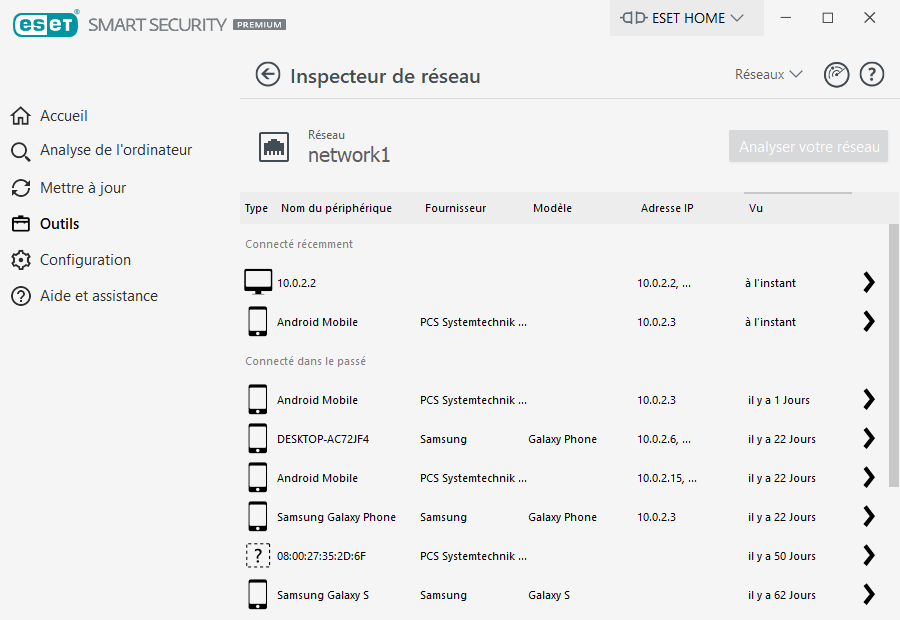Click the Configuration gear icon
Image resolution: width=900 pixels, height=620 pixels.
tap(21, 260)
